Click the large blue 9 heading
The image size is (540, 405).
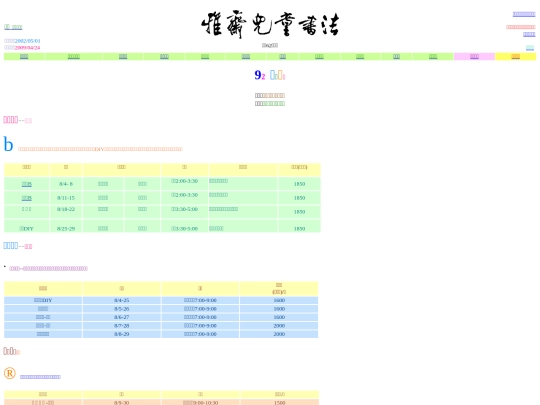coord(258,75)
